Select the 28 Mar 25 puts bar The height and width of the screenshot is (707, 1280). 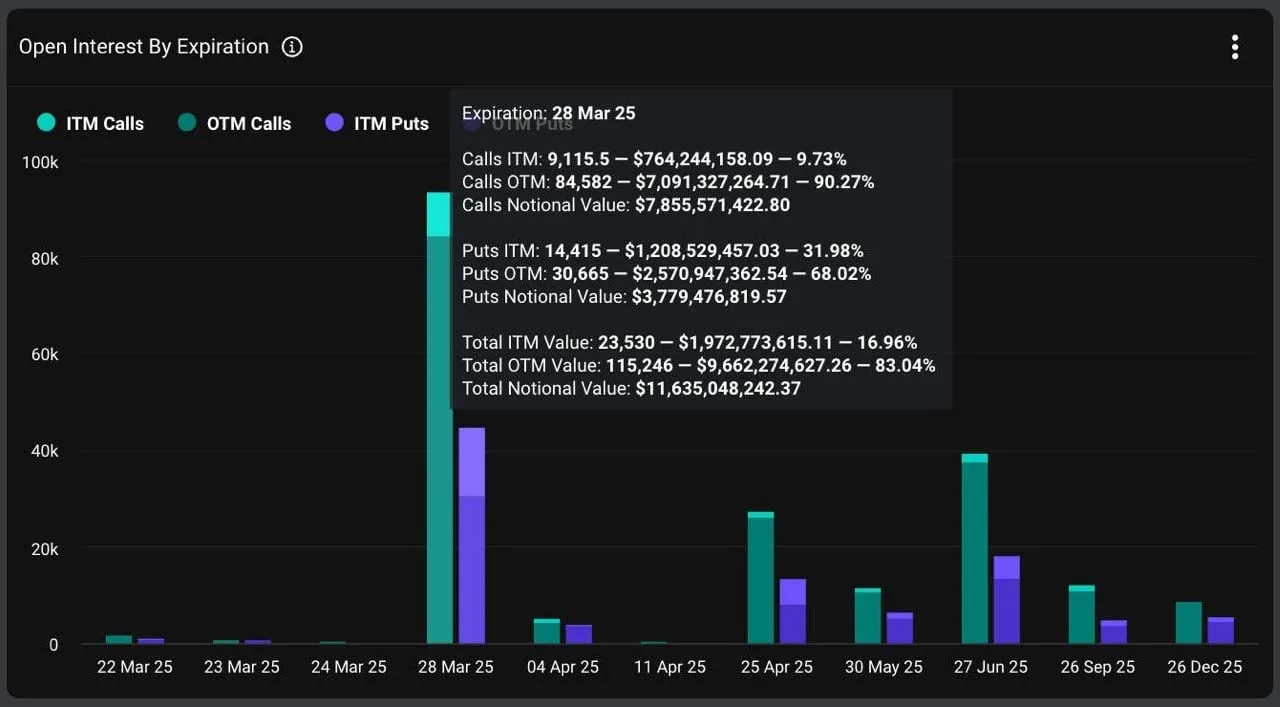(x=472, y=535)
